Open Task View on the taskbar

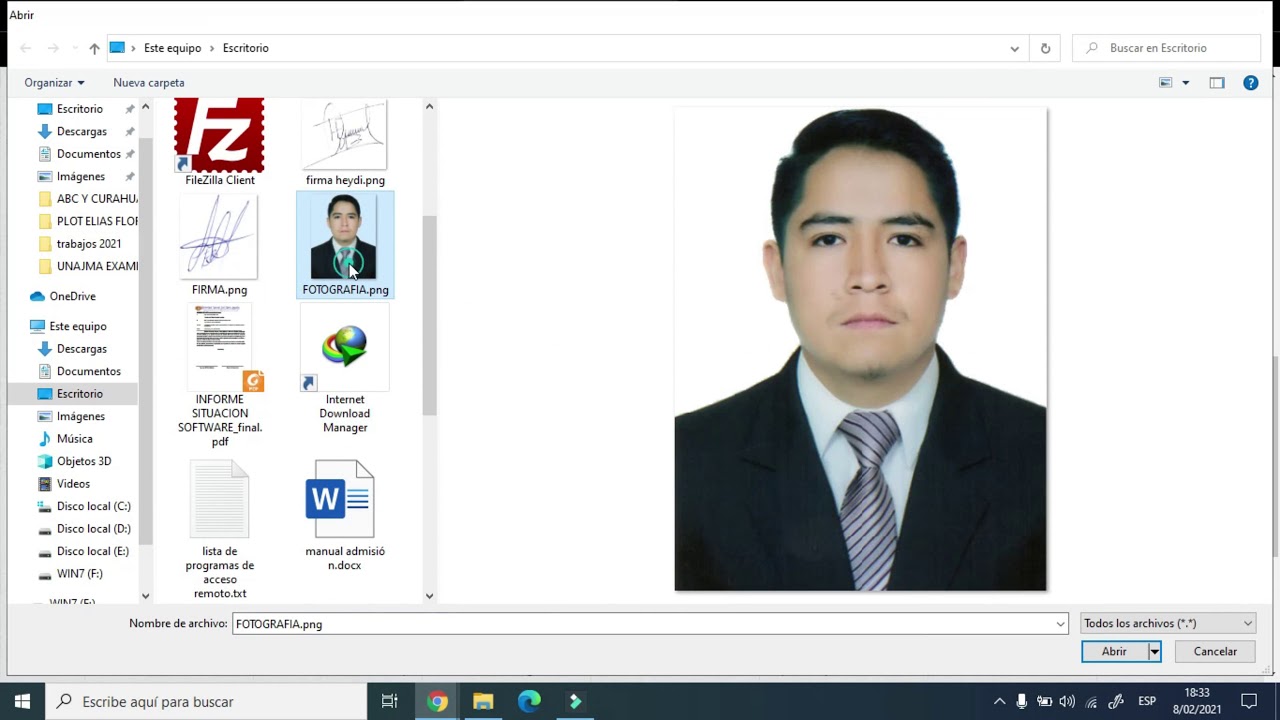tap(390, 701)
